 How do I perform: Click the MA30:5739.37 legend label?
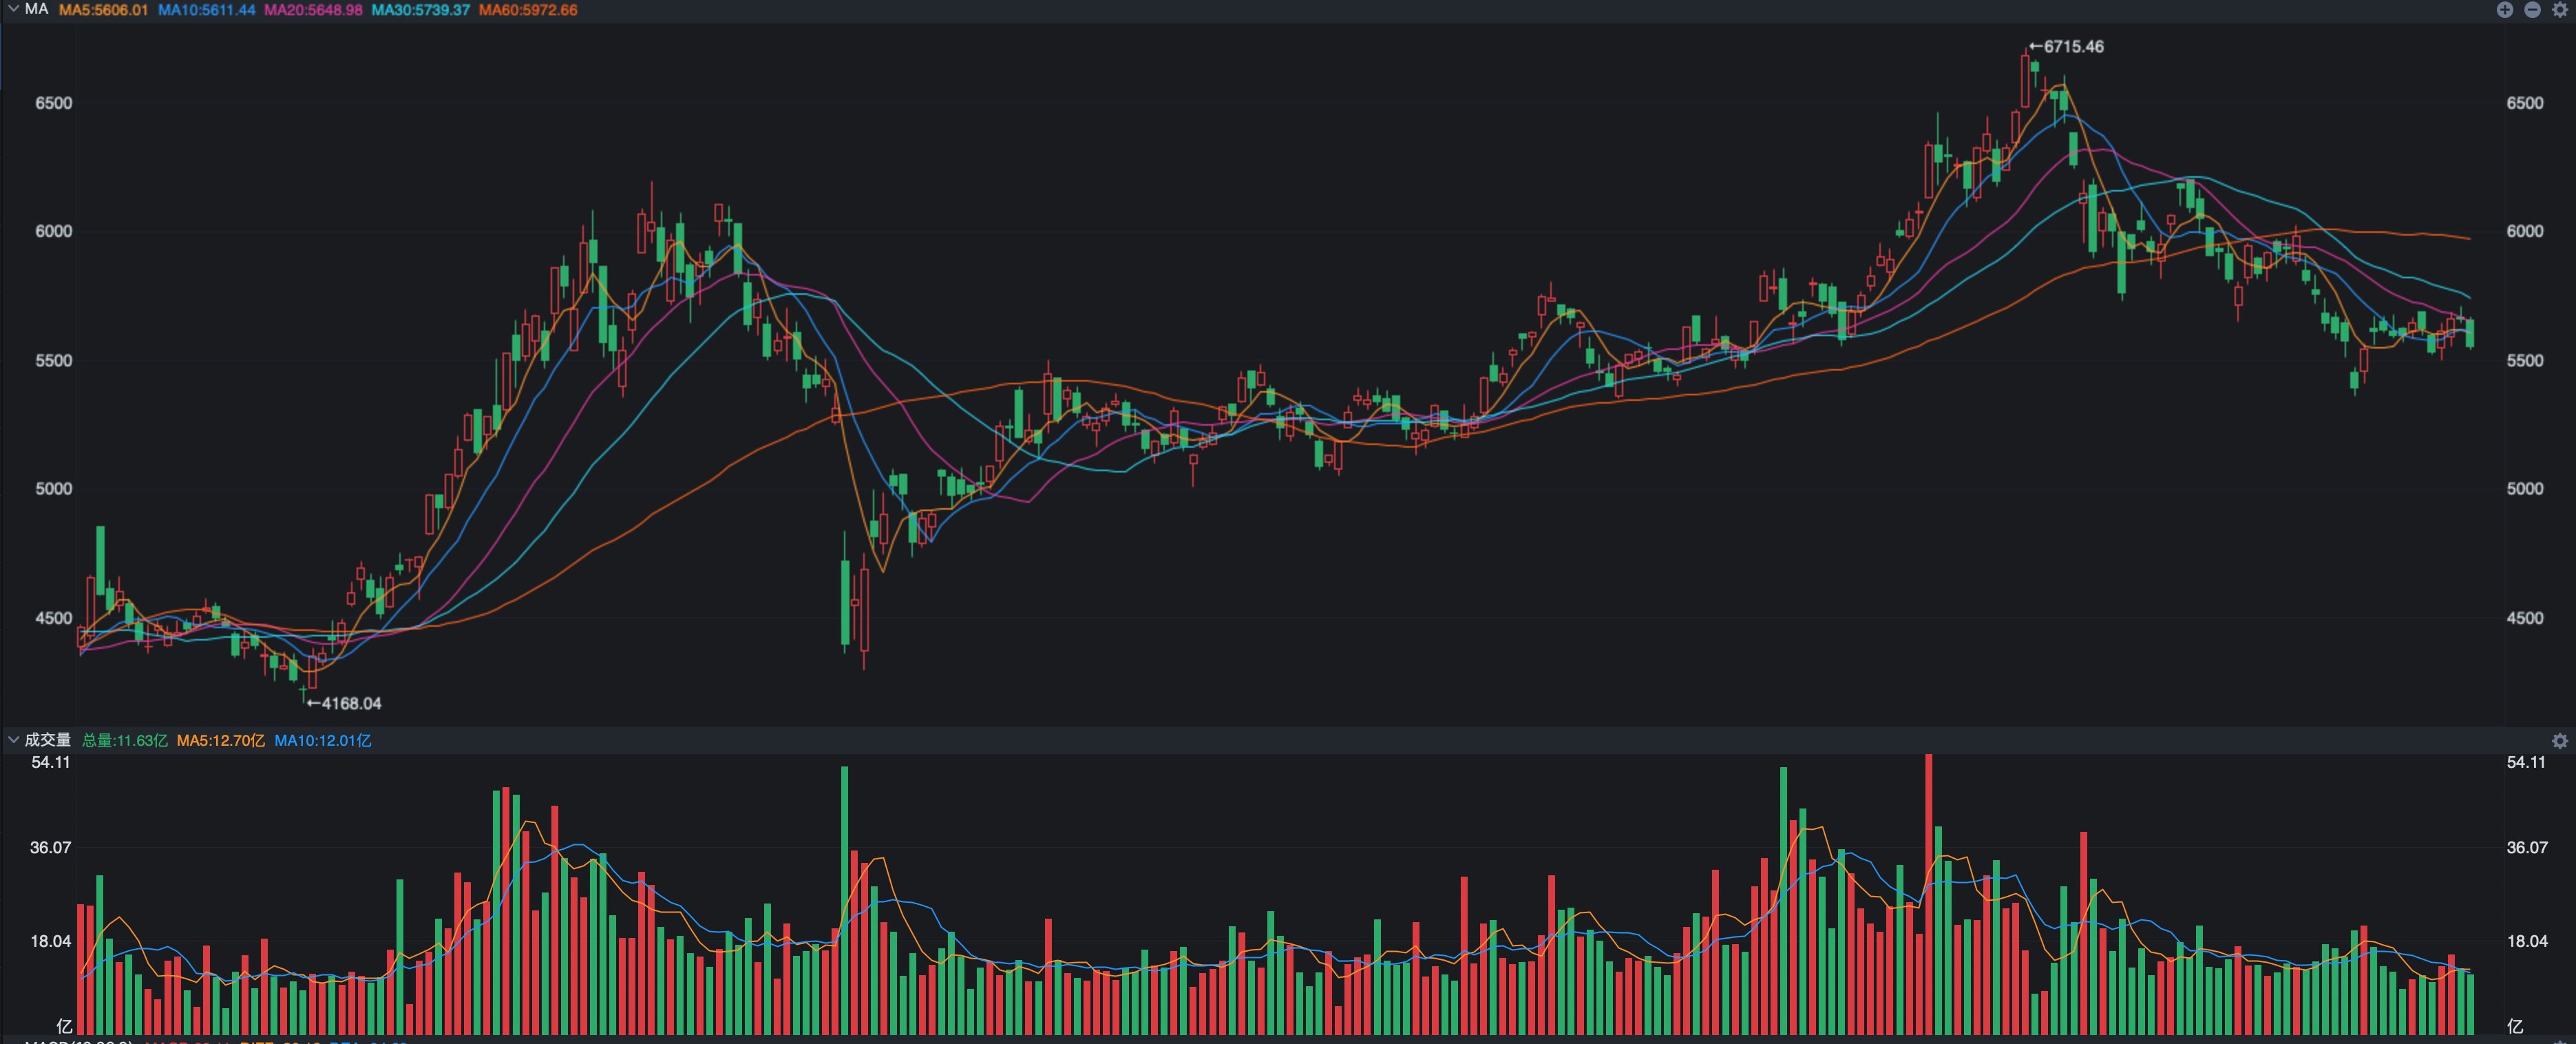(x=420, y=10)
